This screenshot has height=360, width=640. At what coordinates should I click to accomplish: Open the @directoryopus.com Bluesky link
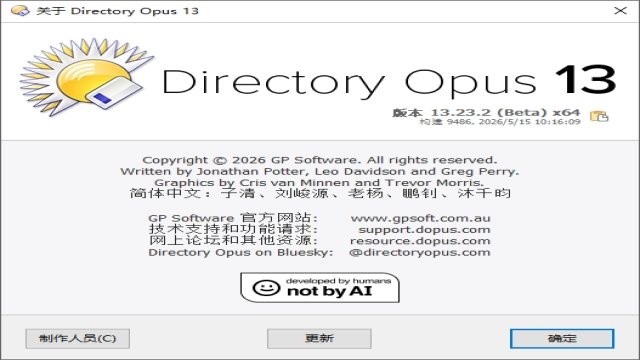coord(420,253)
